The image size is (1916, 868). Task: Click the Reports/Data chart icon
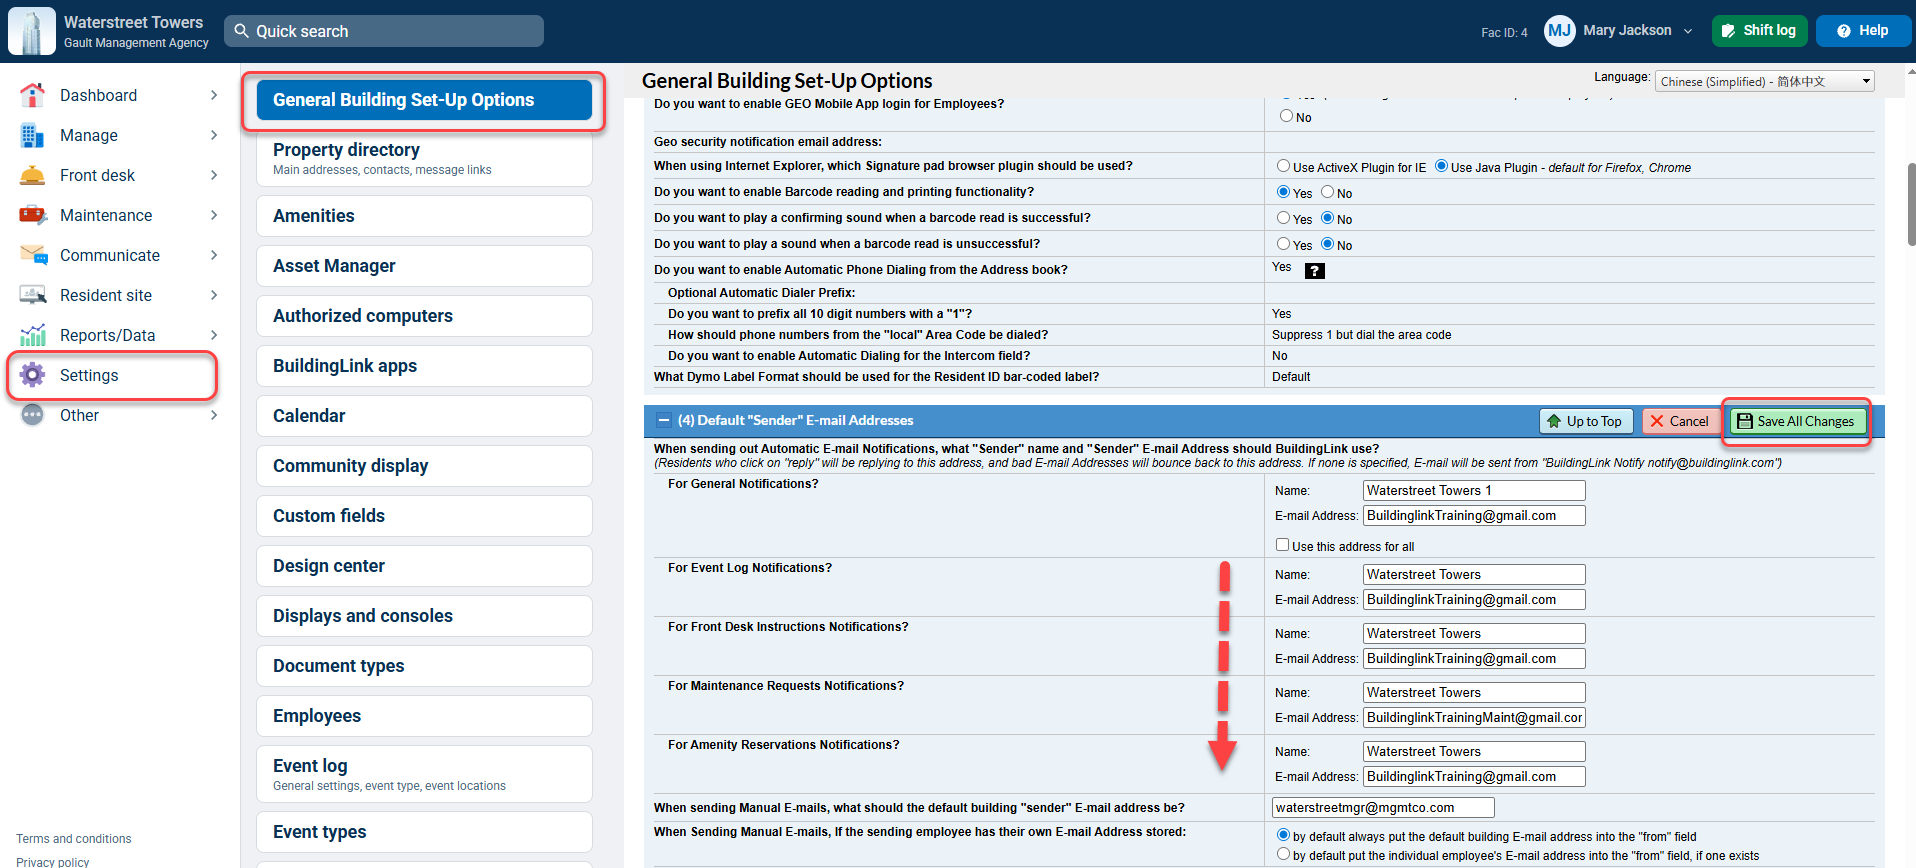pos(33,335)
